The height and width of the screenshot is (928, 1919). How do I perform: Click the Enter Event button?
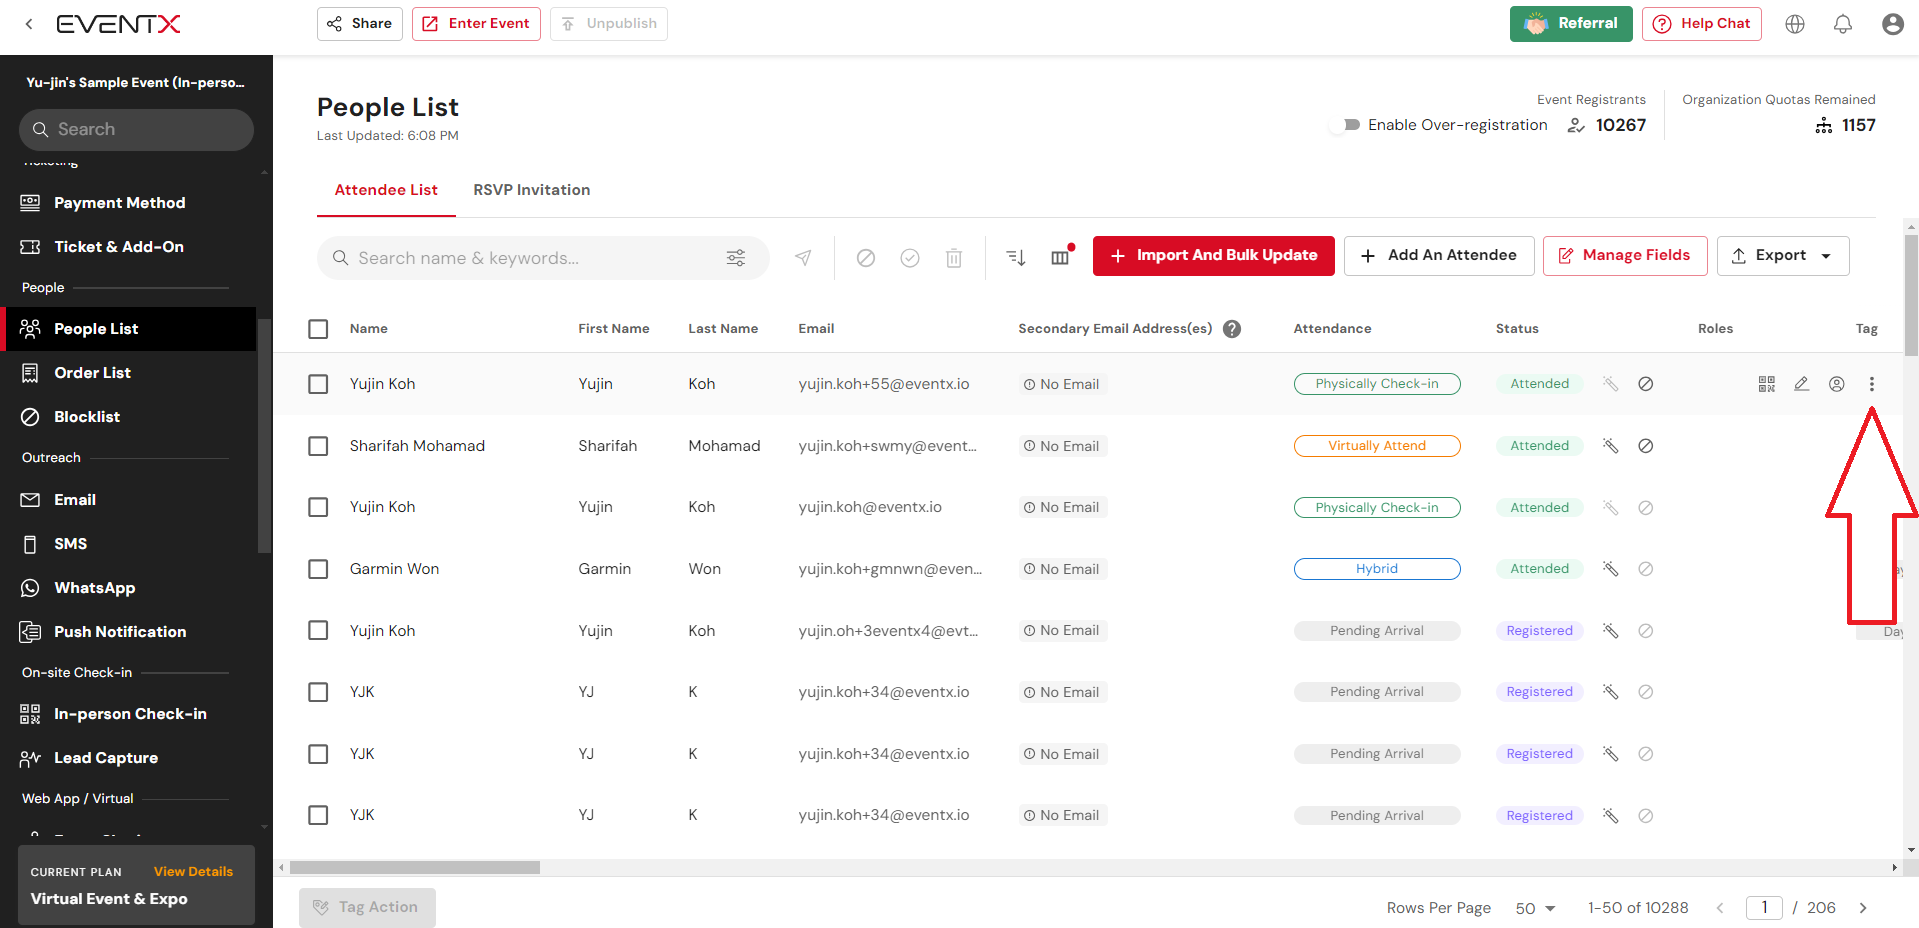(x=476, y=24)
